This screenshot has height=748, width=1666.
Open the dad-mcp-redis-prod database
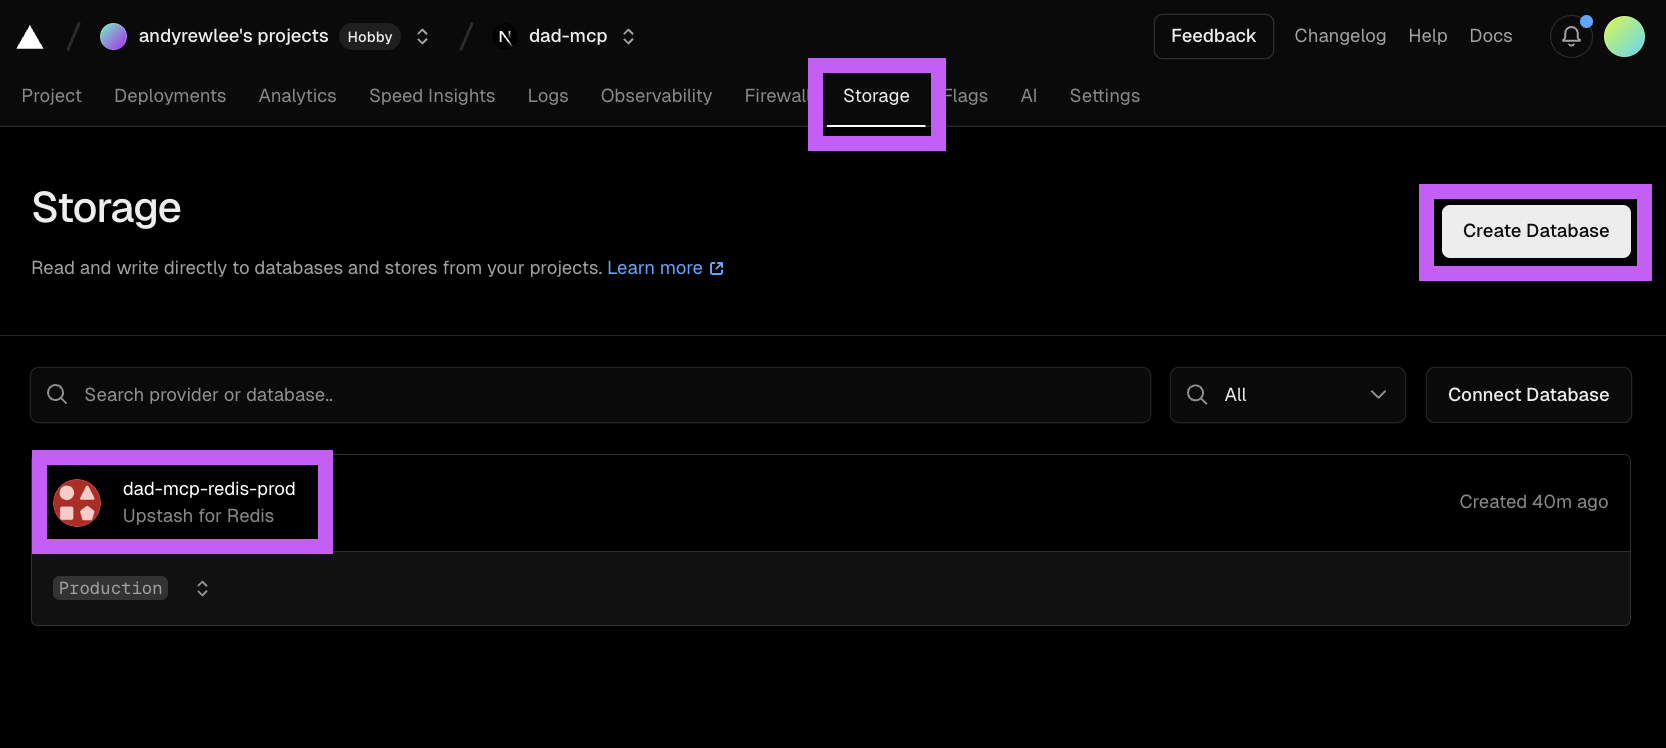[209, 489]
